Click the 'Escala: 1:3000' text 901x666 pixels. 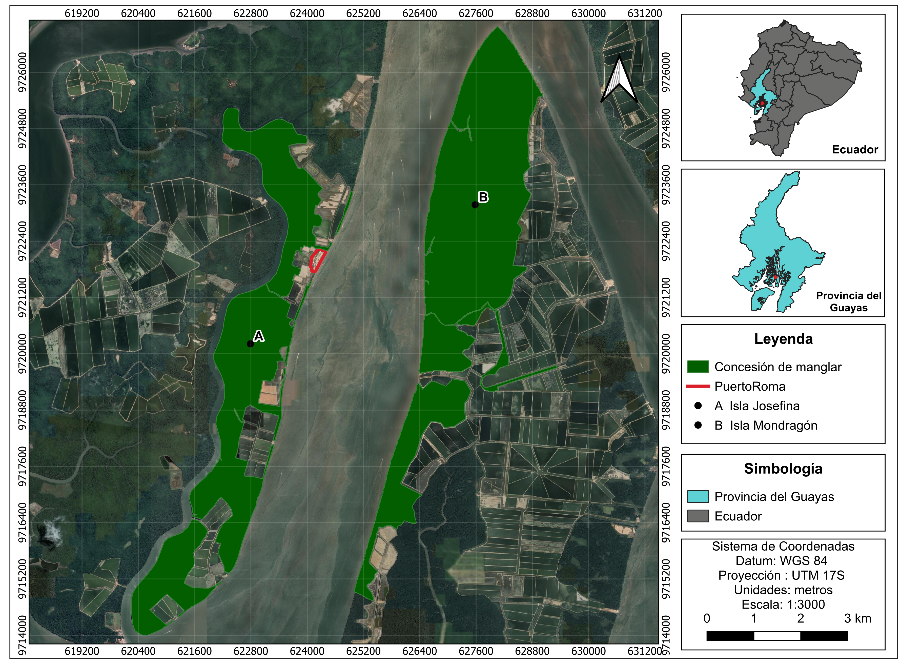coord(783,605)
